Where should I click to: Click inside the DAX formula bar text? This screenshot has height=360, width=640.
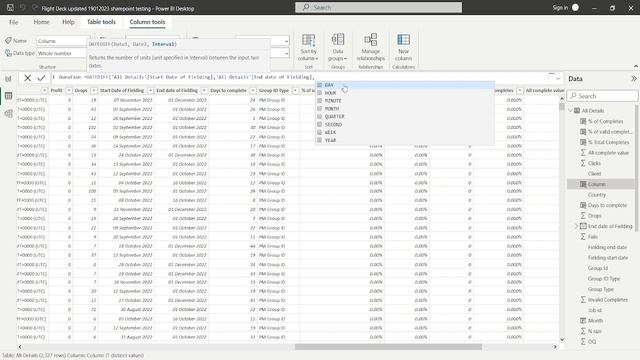pos(186,77)
